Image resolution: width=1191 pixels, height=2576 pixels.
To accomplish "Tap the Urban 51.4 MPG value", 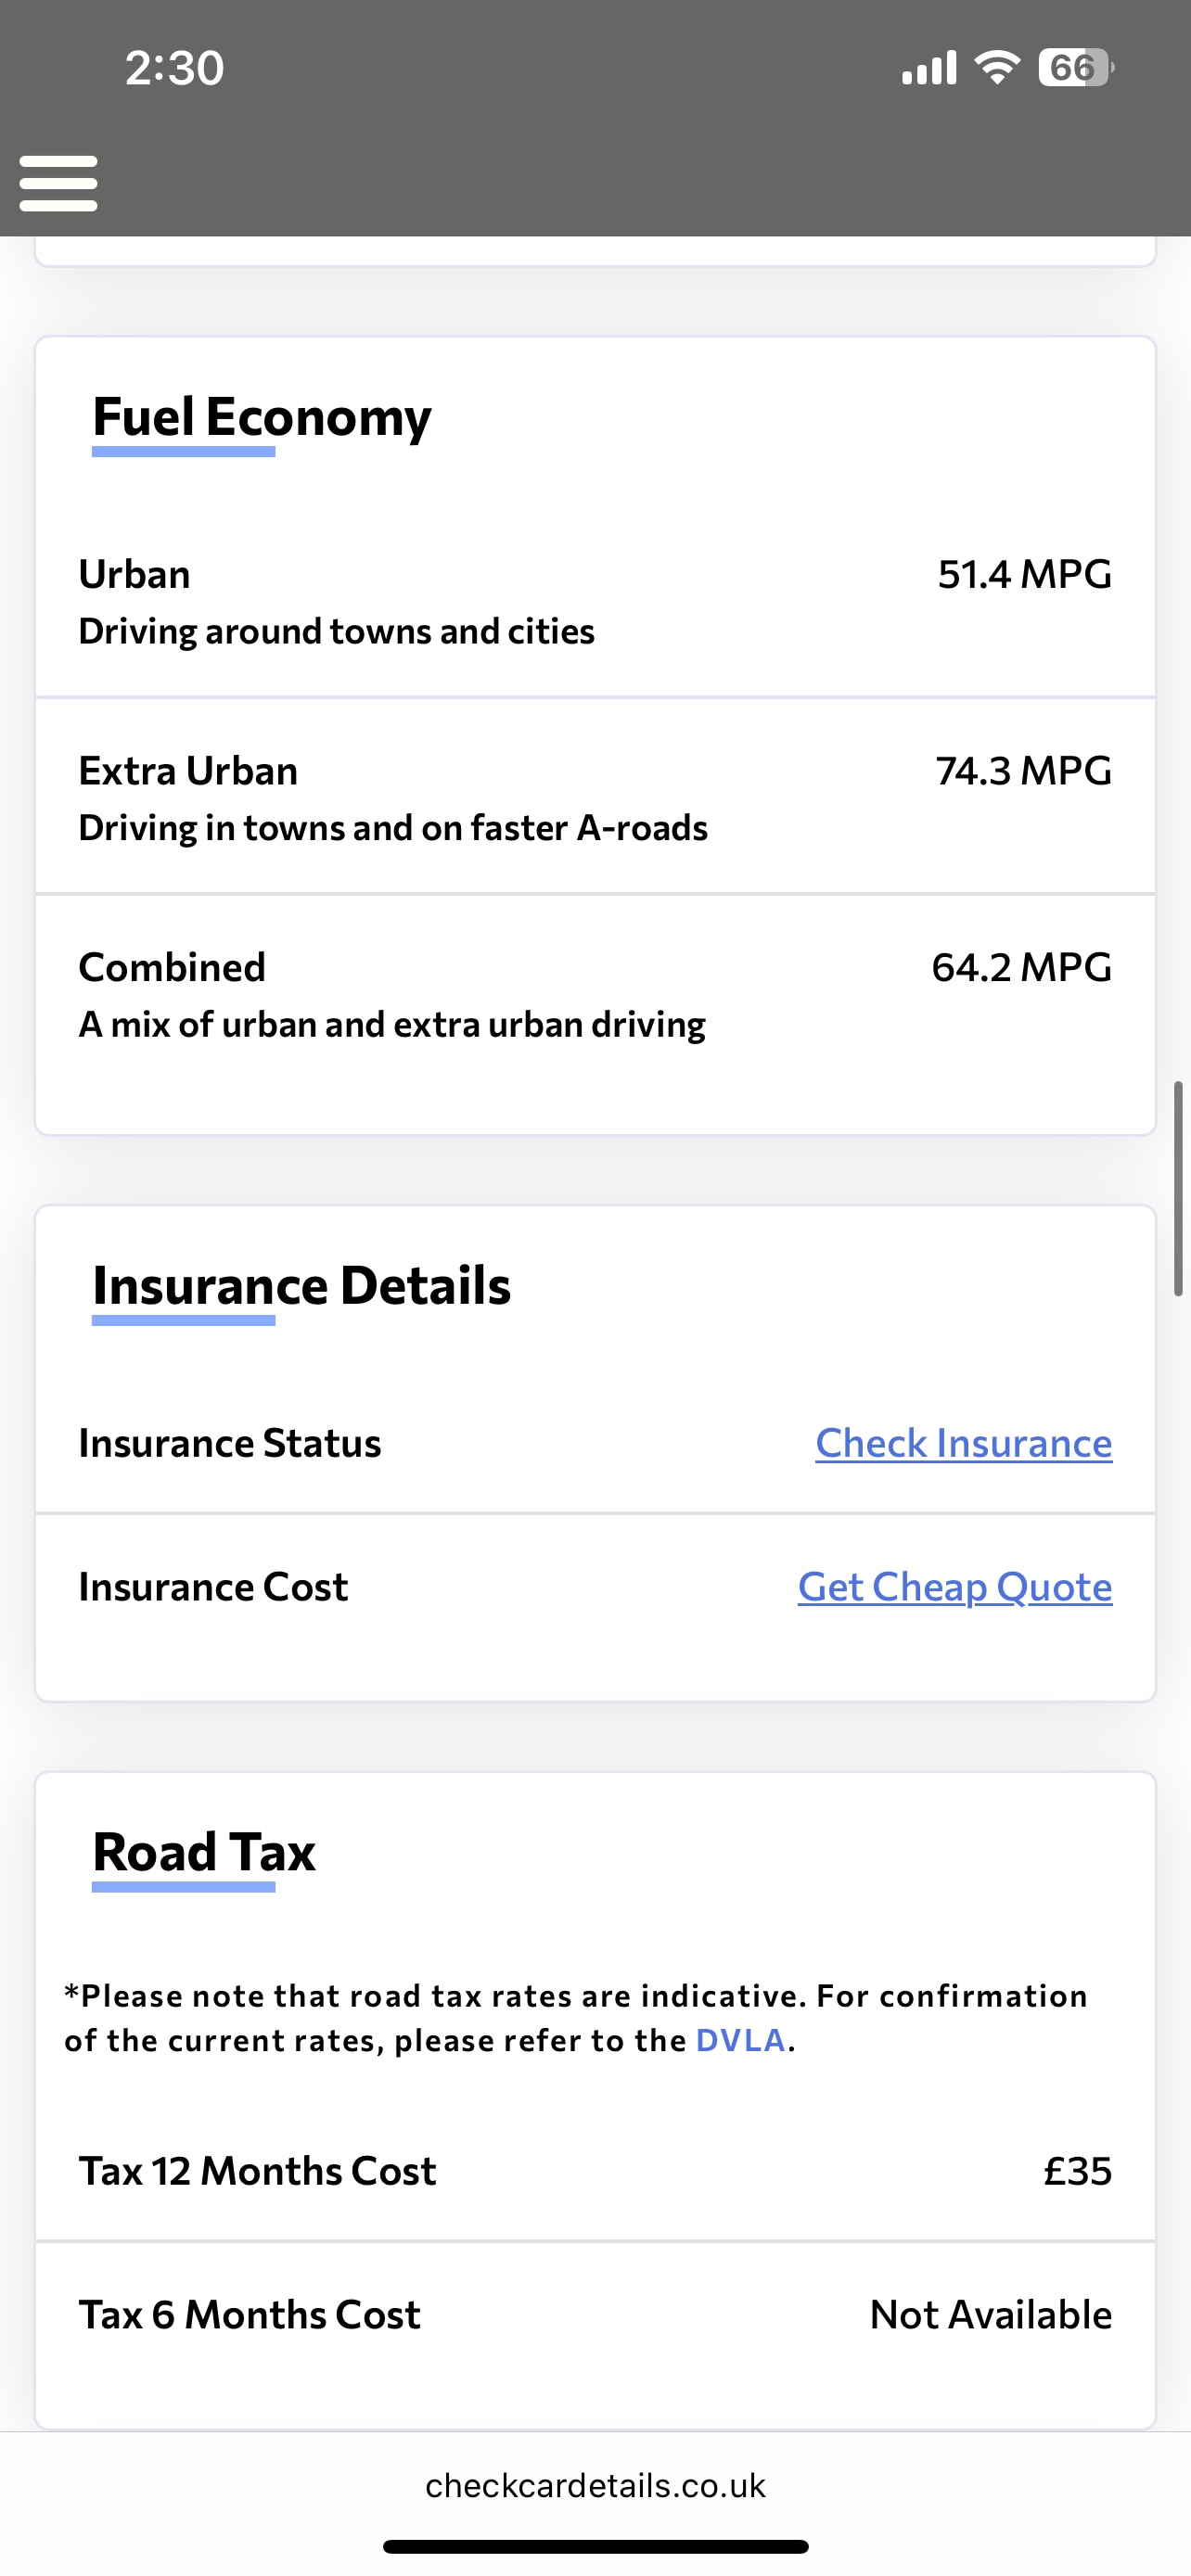I will click(x=1024, y=575).
